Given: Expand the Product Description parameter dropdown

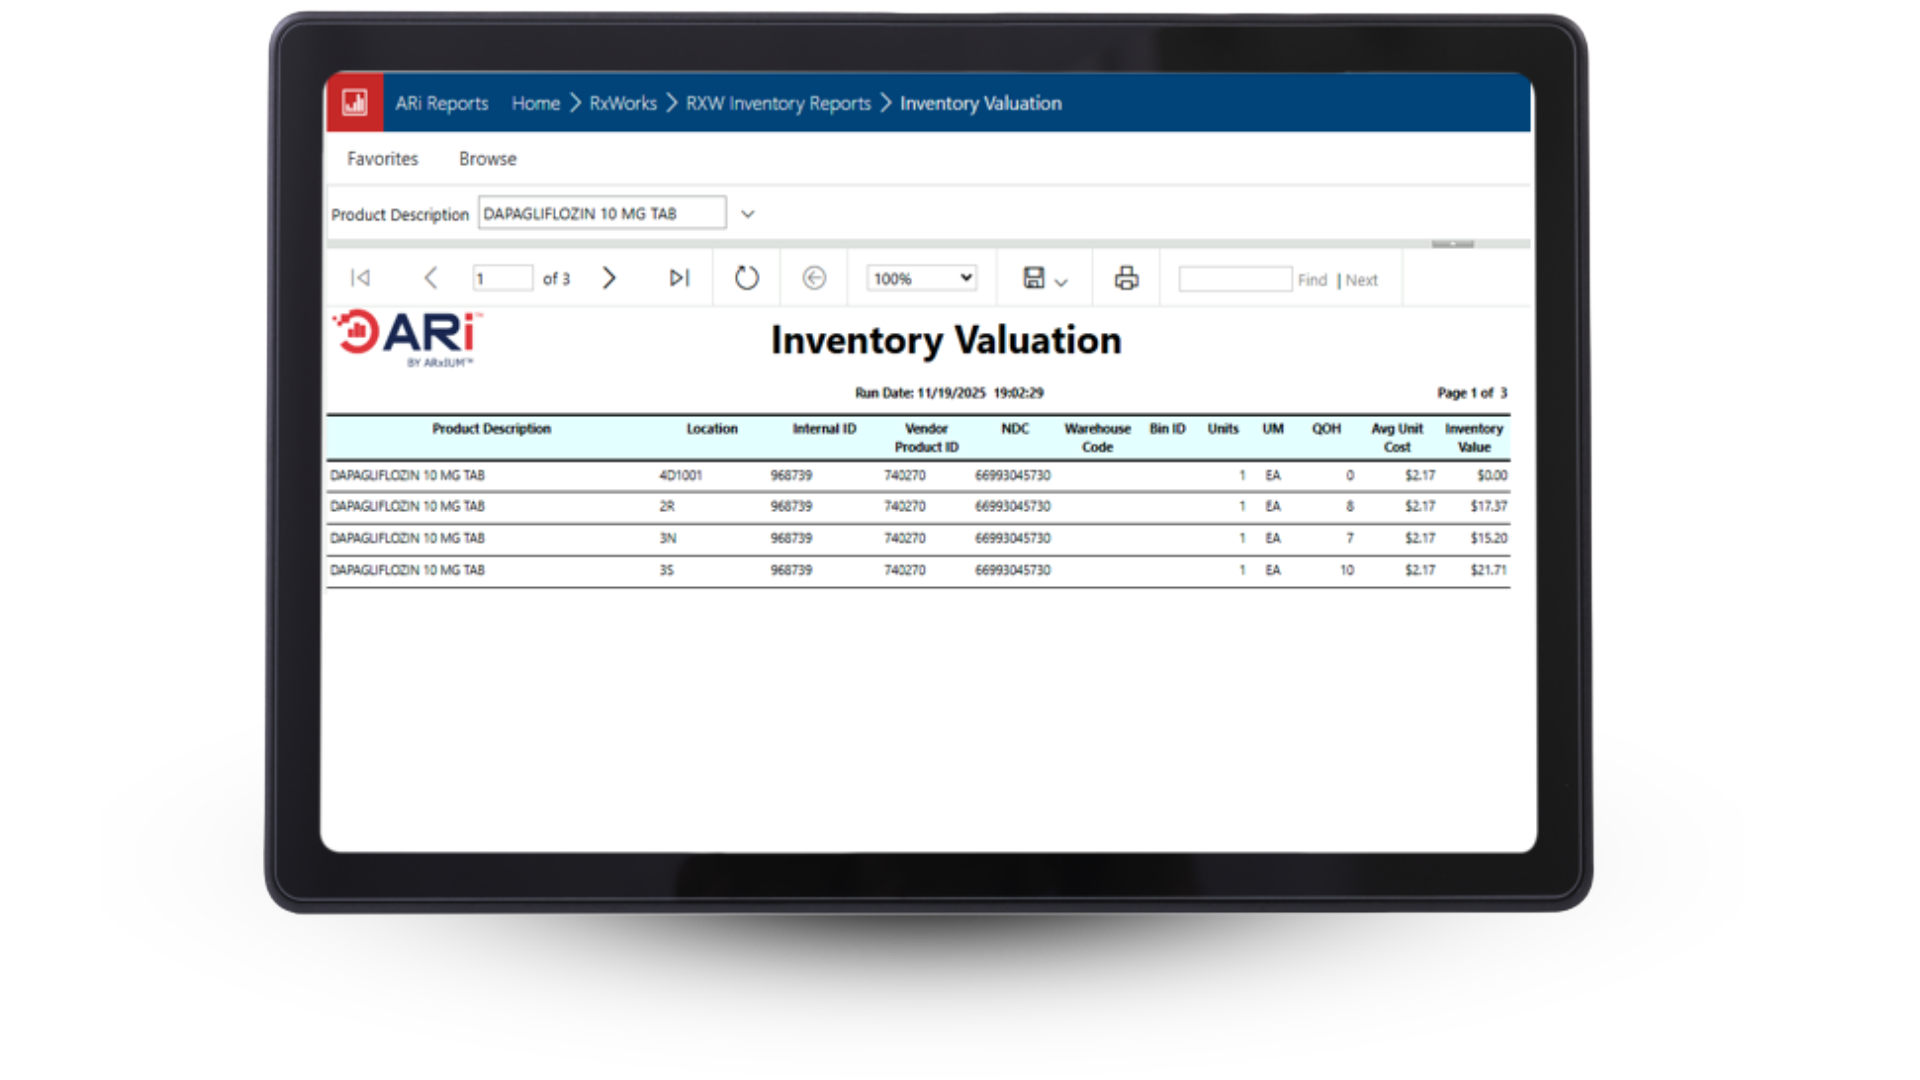Looking at the screenshot, I should 747,214.
